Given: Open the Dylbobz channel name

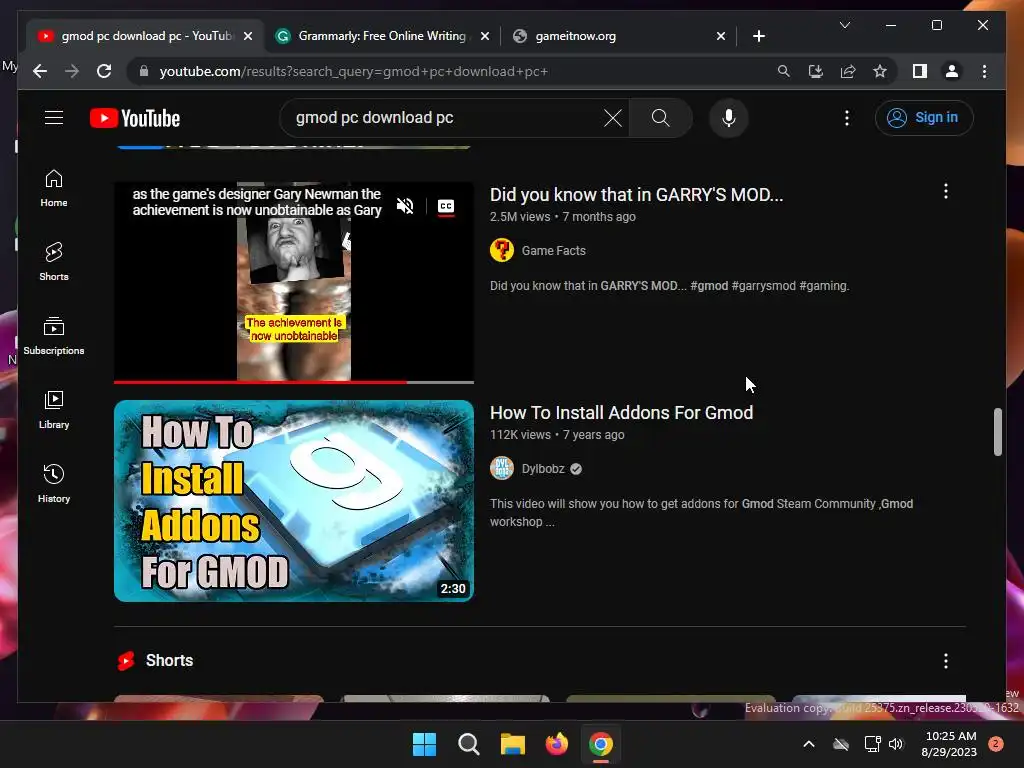Looking at the screenshot, I should coord(543,469).
